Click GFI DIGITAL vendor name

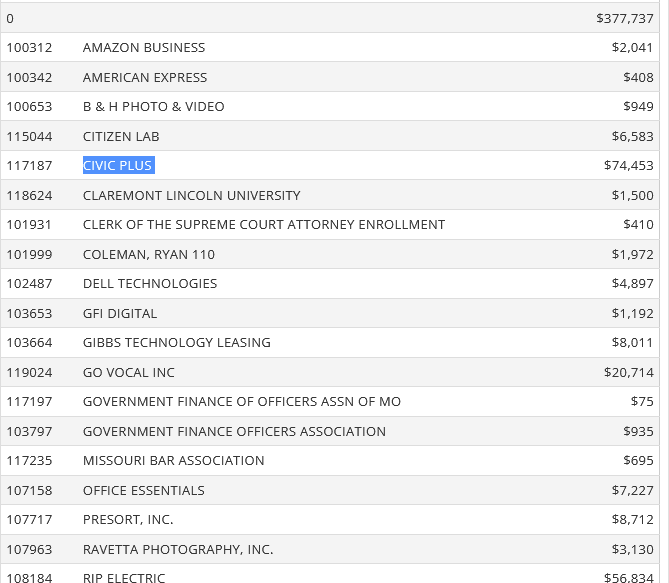click(120, 313)
